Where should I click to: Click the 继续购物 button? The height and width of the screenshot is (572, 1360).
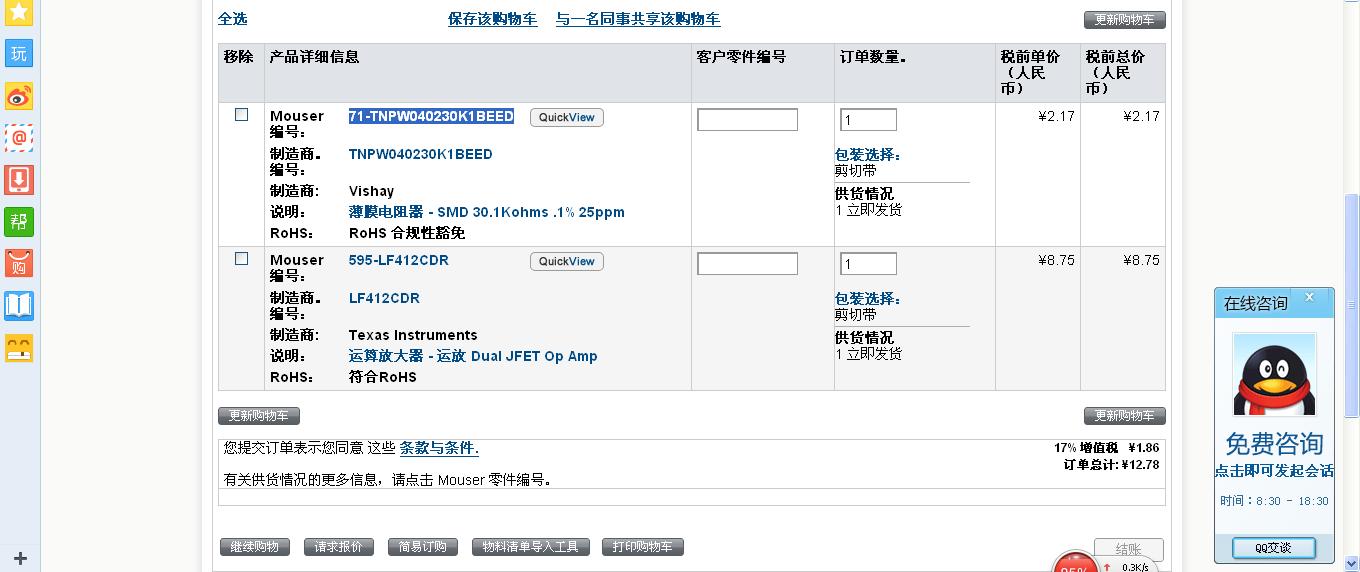[x=255, y=547]
